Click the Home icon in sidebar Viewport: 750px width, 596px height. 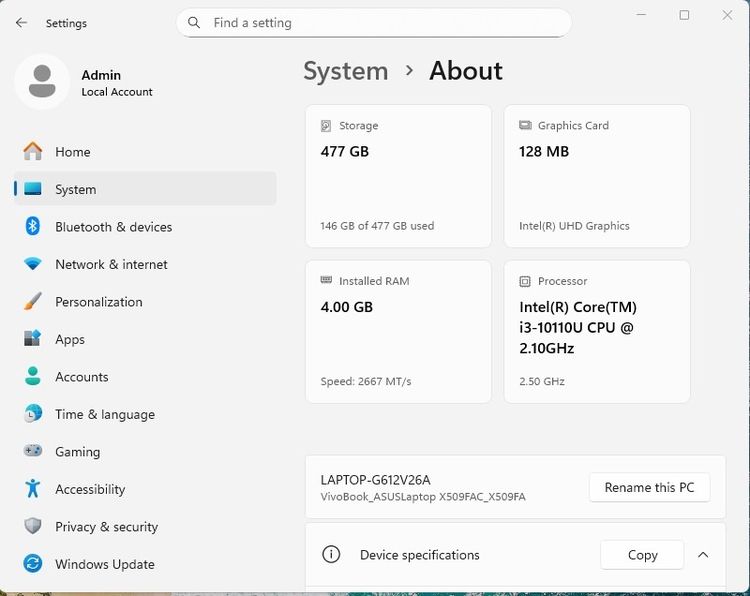click(x=33, y=151)
